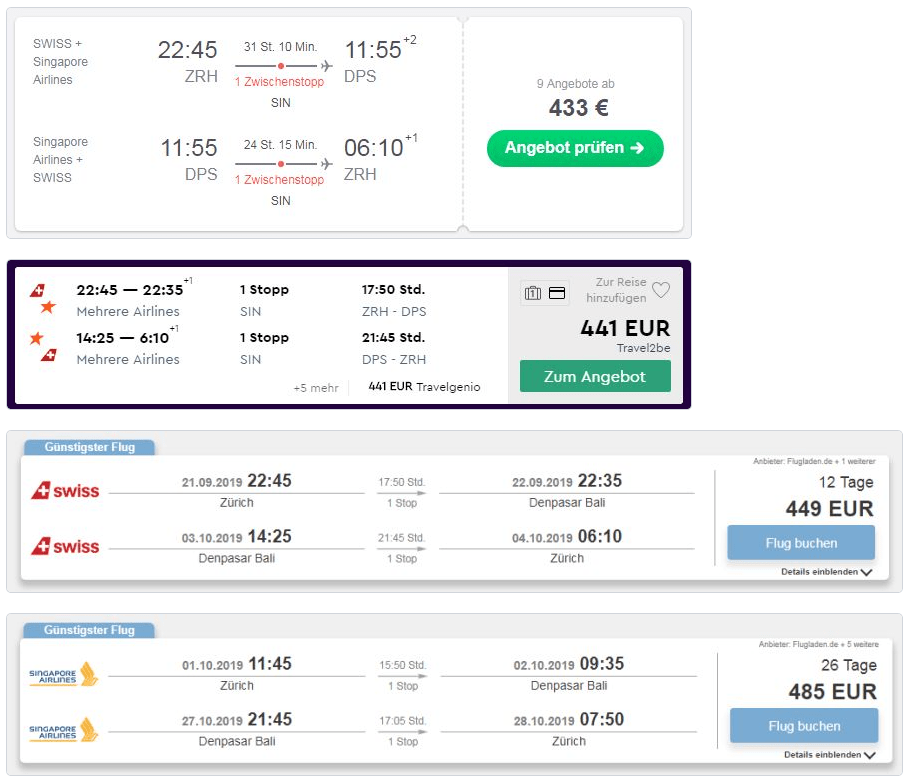Click the 21:45 Std. duration in purple card
The width and height of the screenshot is (907, 781).
point(393,337)
